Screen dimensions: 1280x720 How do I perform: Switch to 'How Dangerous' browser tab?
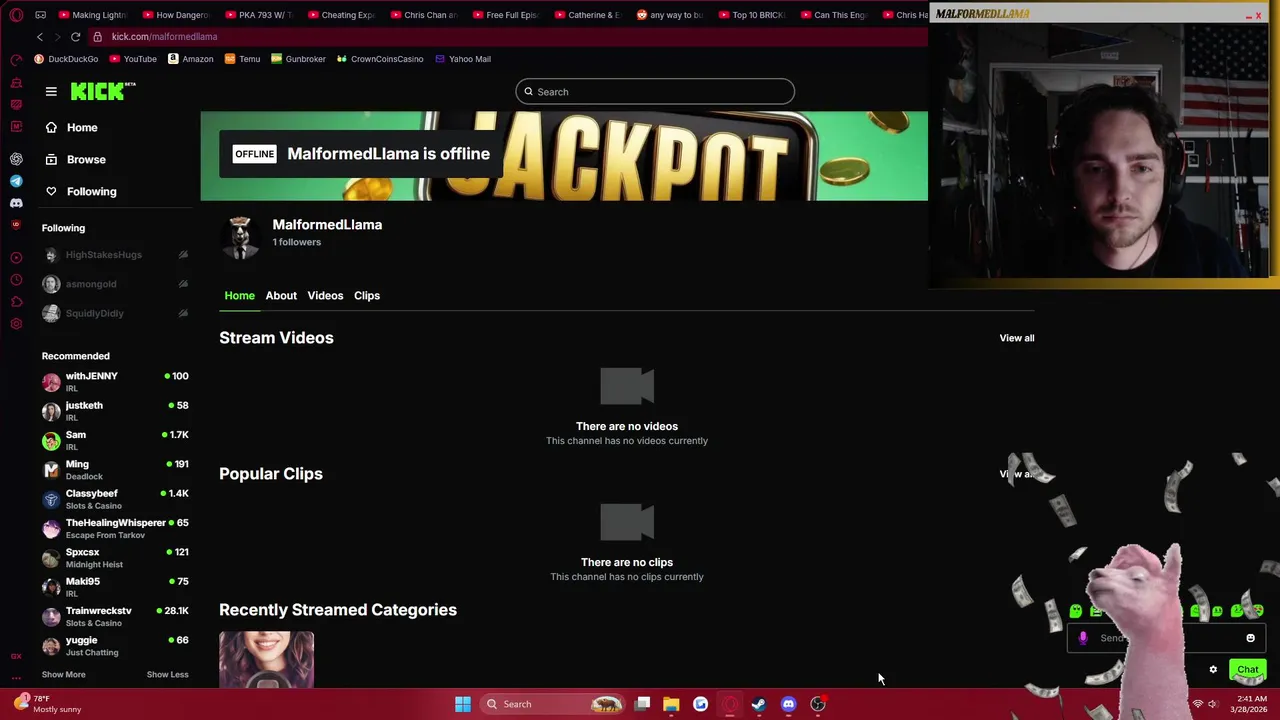coord(175,15)
